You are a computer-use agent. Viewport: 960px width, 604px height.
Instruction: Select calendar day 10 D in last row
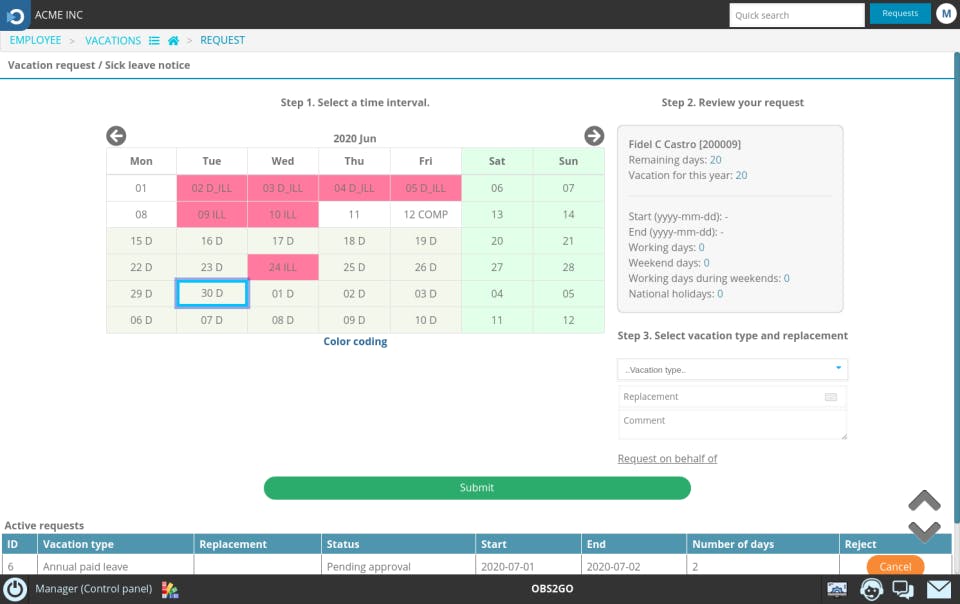coord(426,320)
